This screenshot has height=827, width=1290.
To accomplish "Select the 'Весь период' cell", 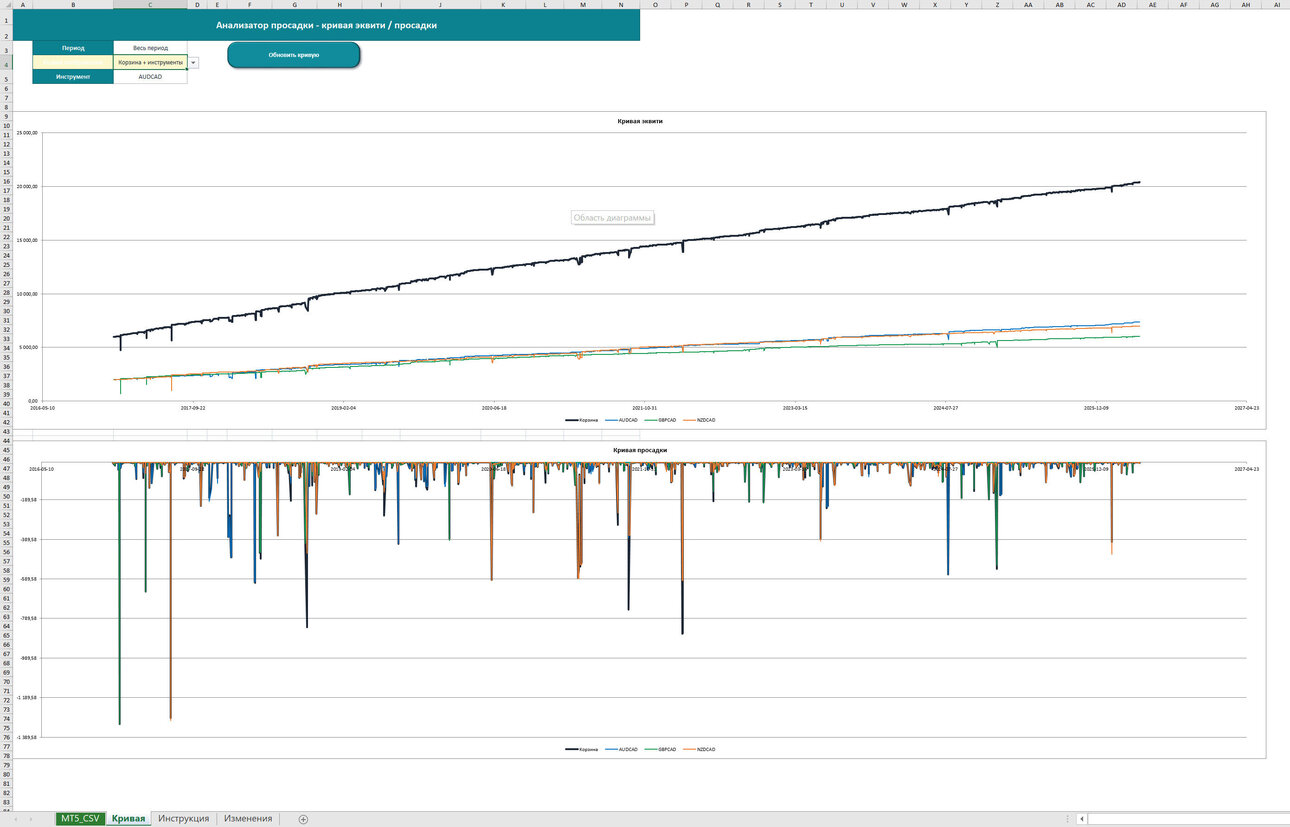I will (x=150, y=48).
